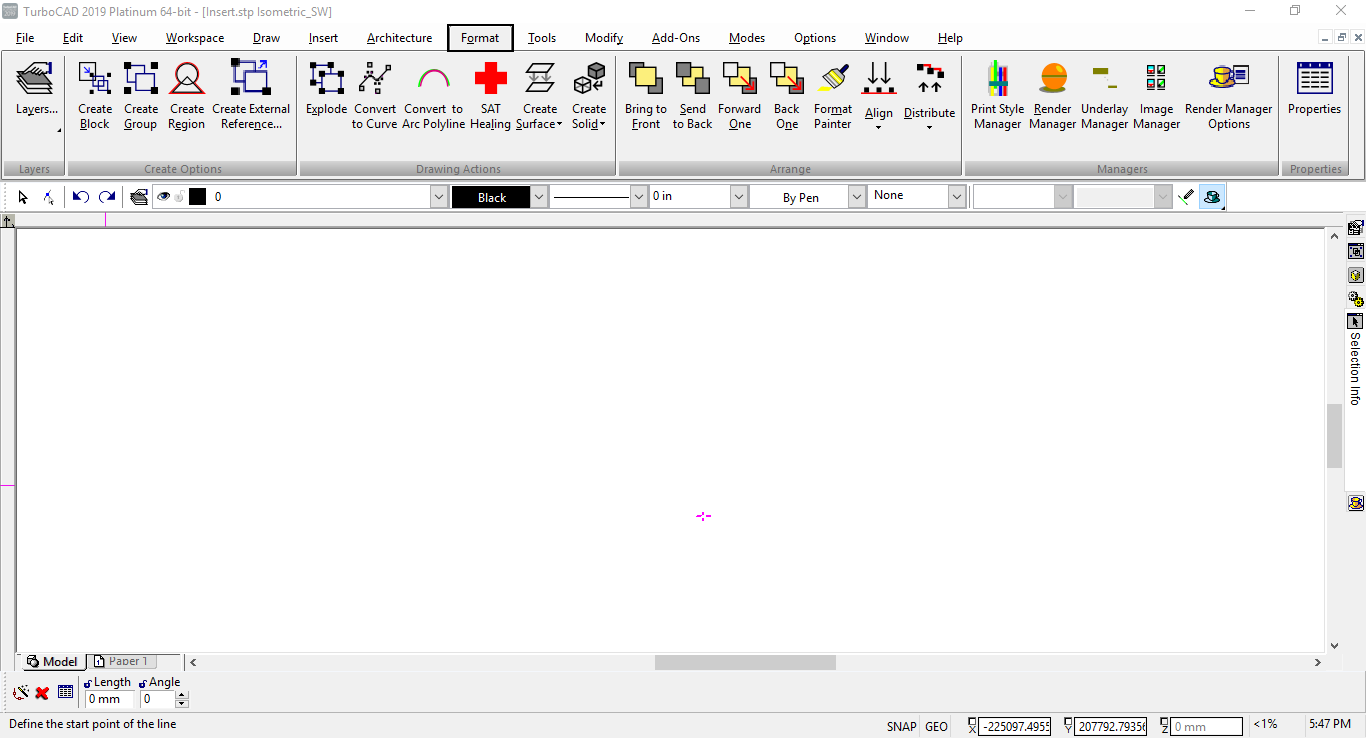This screenshot has height=738, width=1366.
Task: Open the Properties panel
Action: pyautogui.click(x=1315, y=88)
